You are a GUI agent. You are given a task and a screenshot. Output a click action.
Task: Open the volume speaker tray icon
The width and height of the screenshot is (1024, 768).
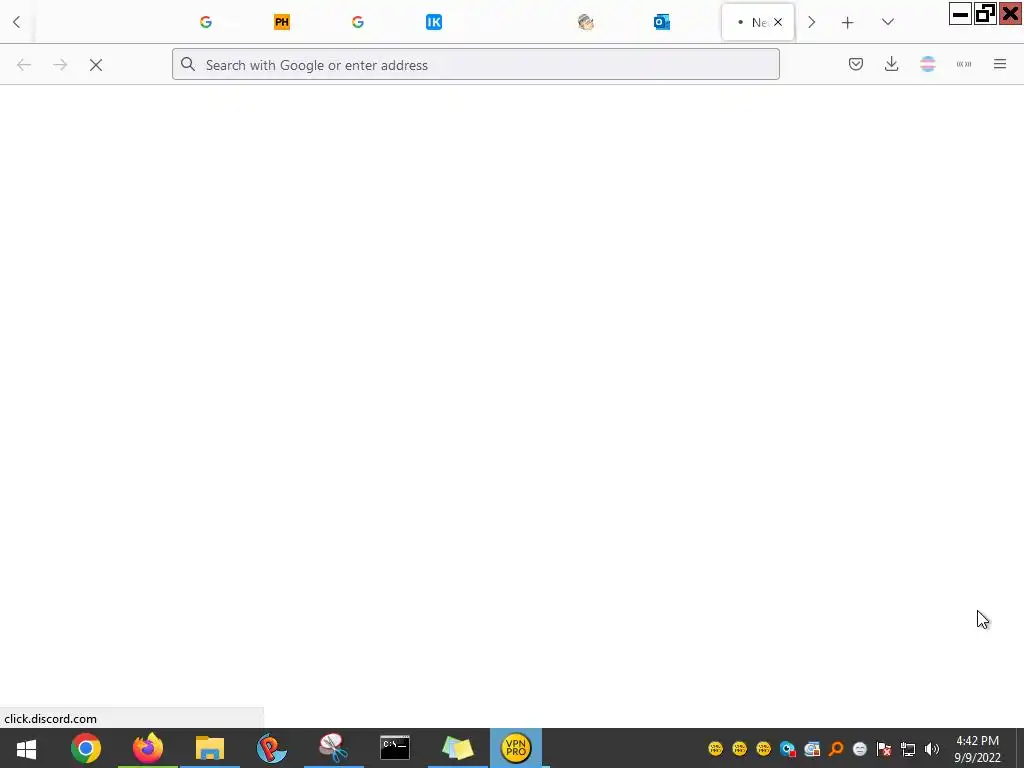coord(932,749)
